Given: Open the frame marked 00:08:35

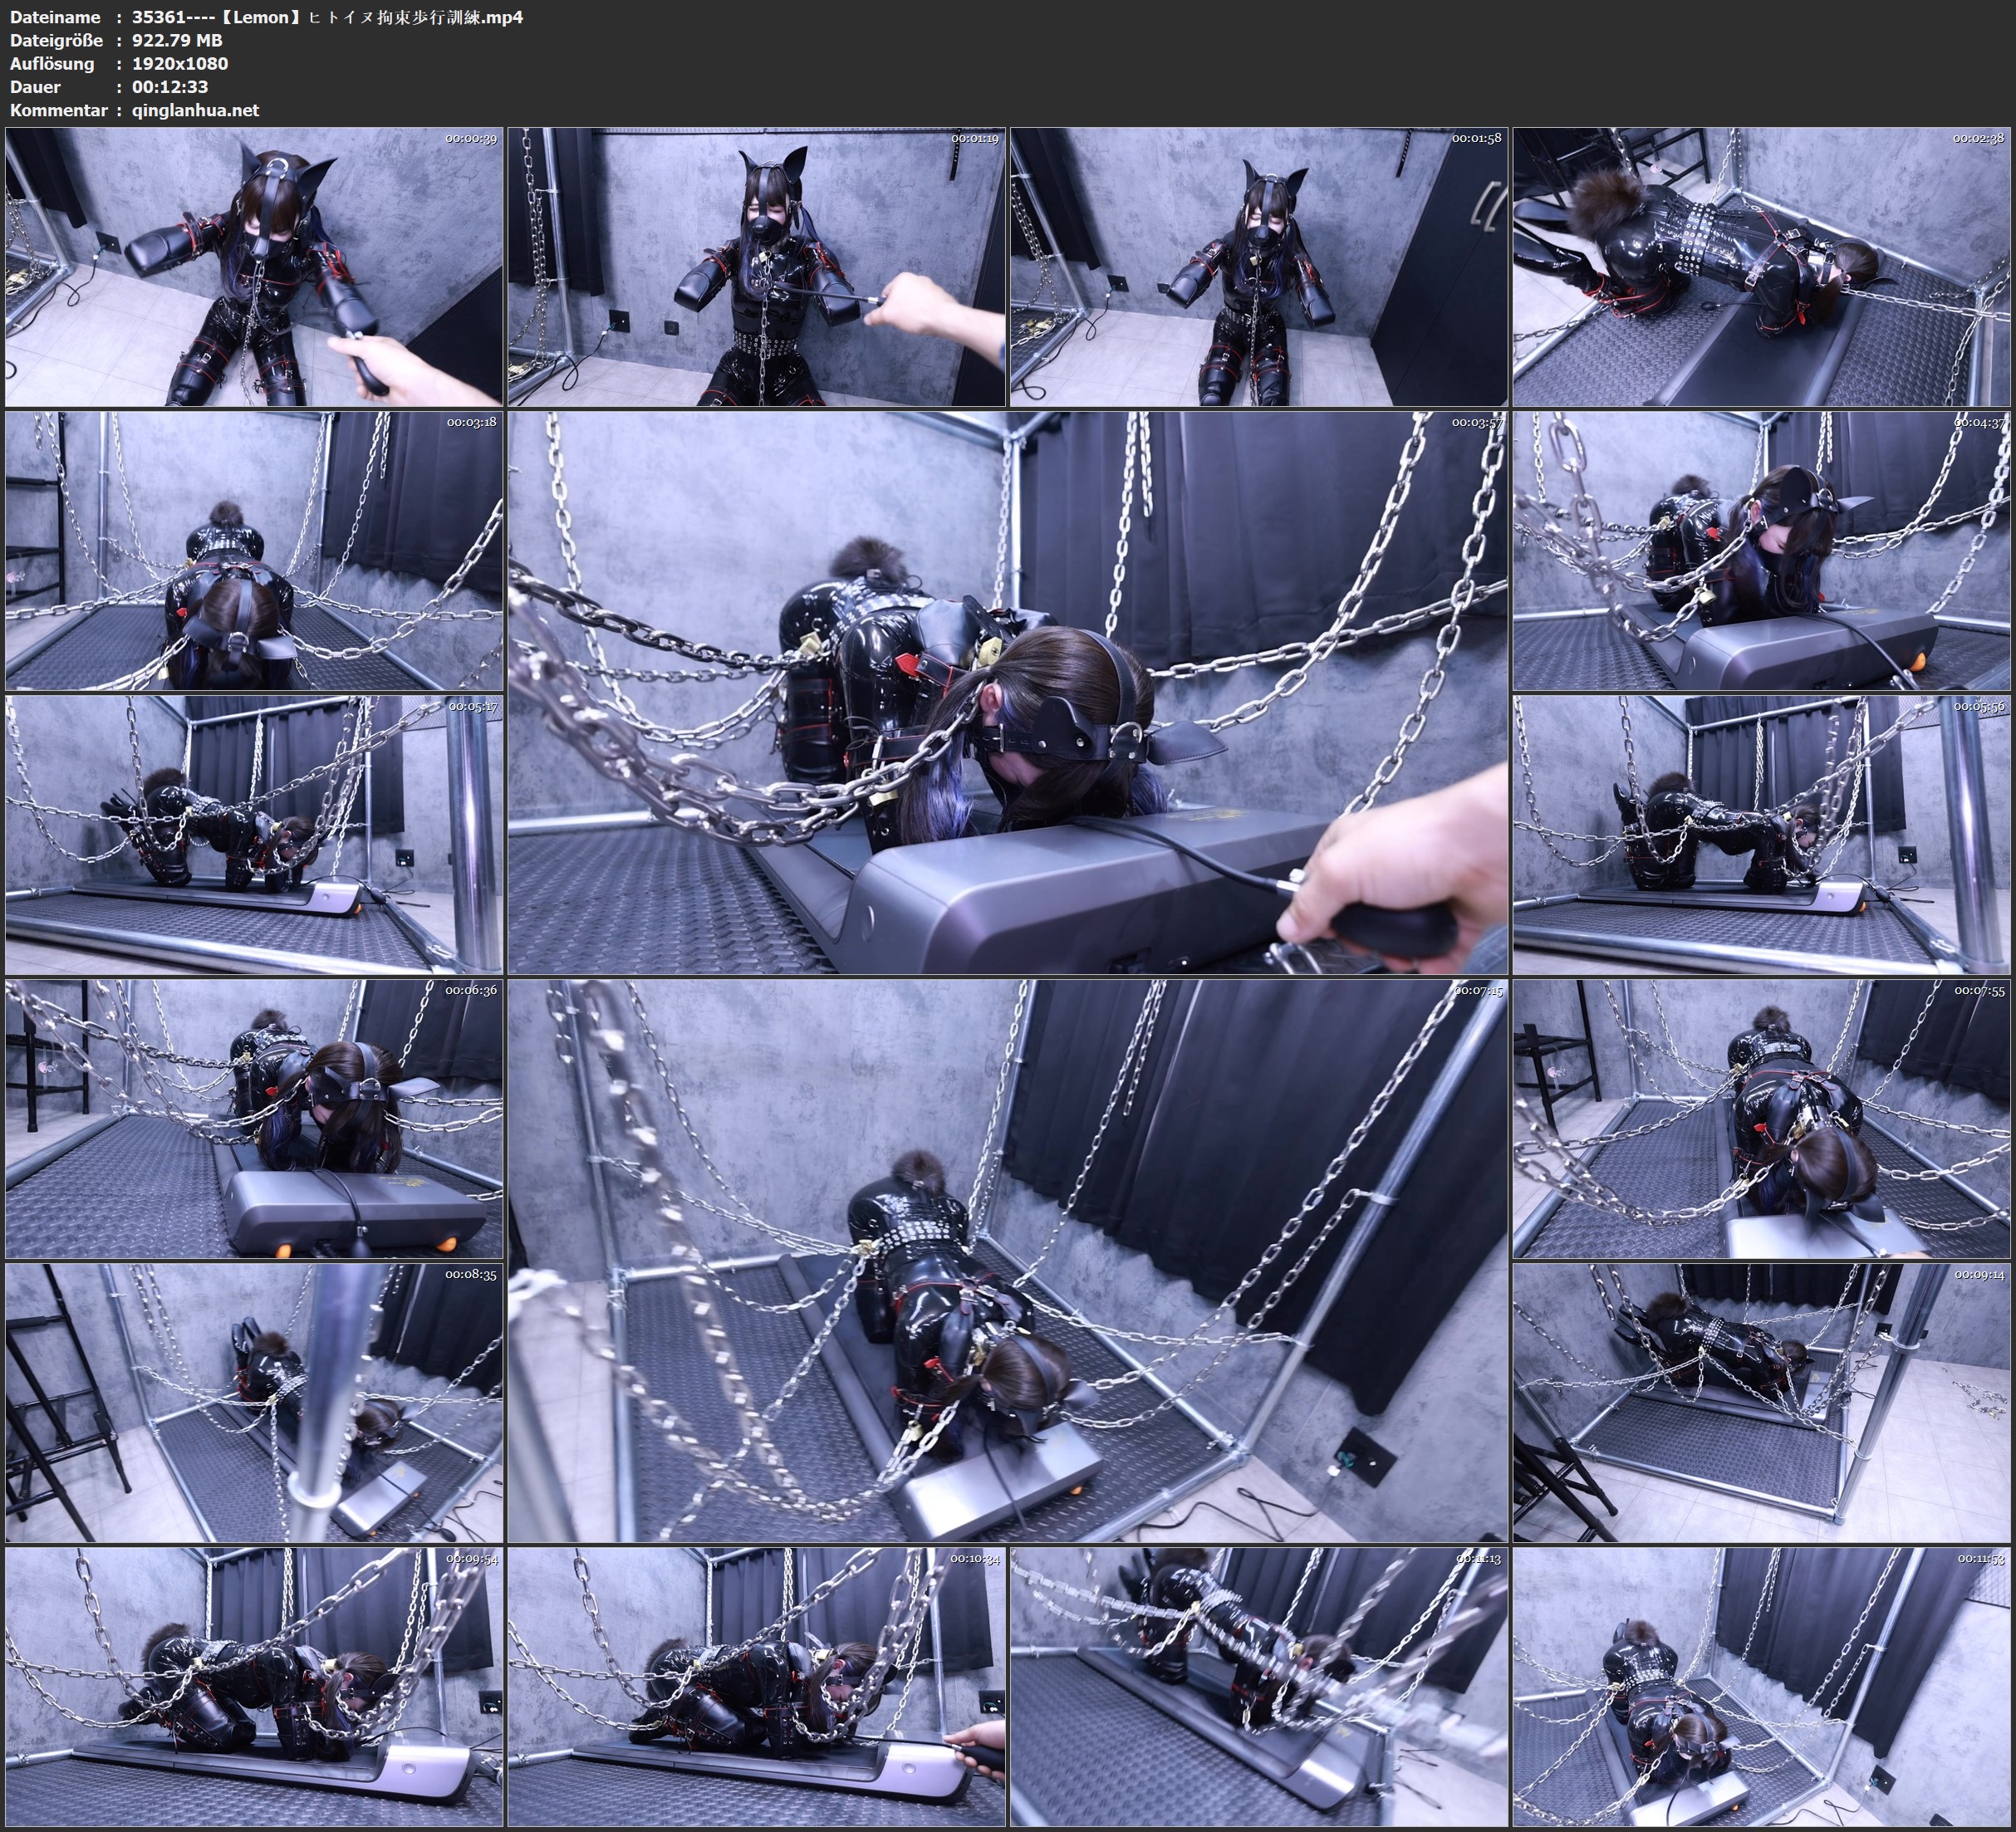Looking at the screenshot, I should [x=254, y=1403].
